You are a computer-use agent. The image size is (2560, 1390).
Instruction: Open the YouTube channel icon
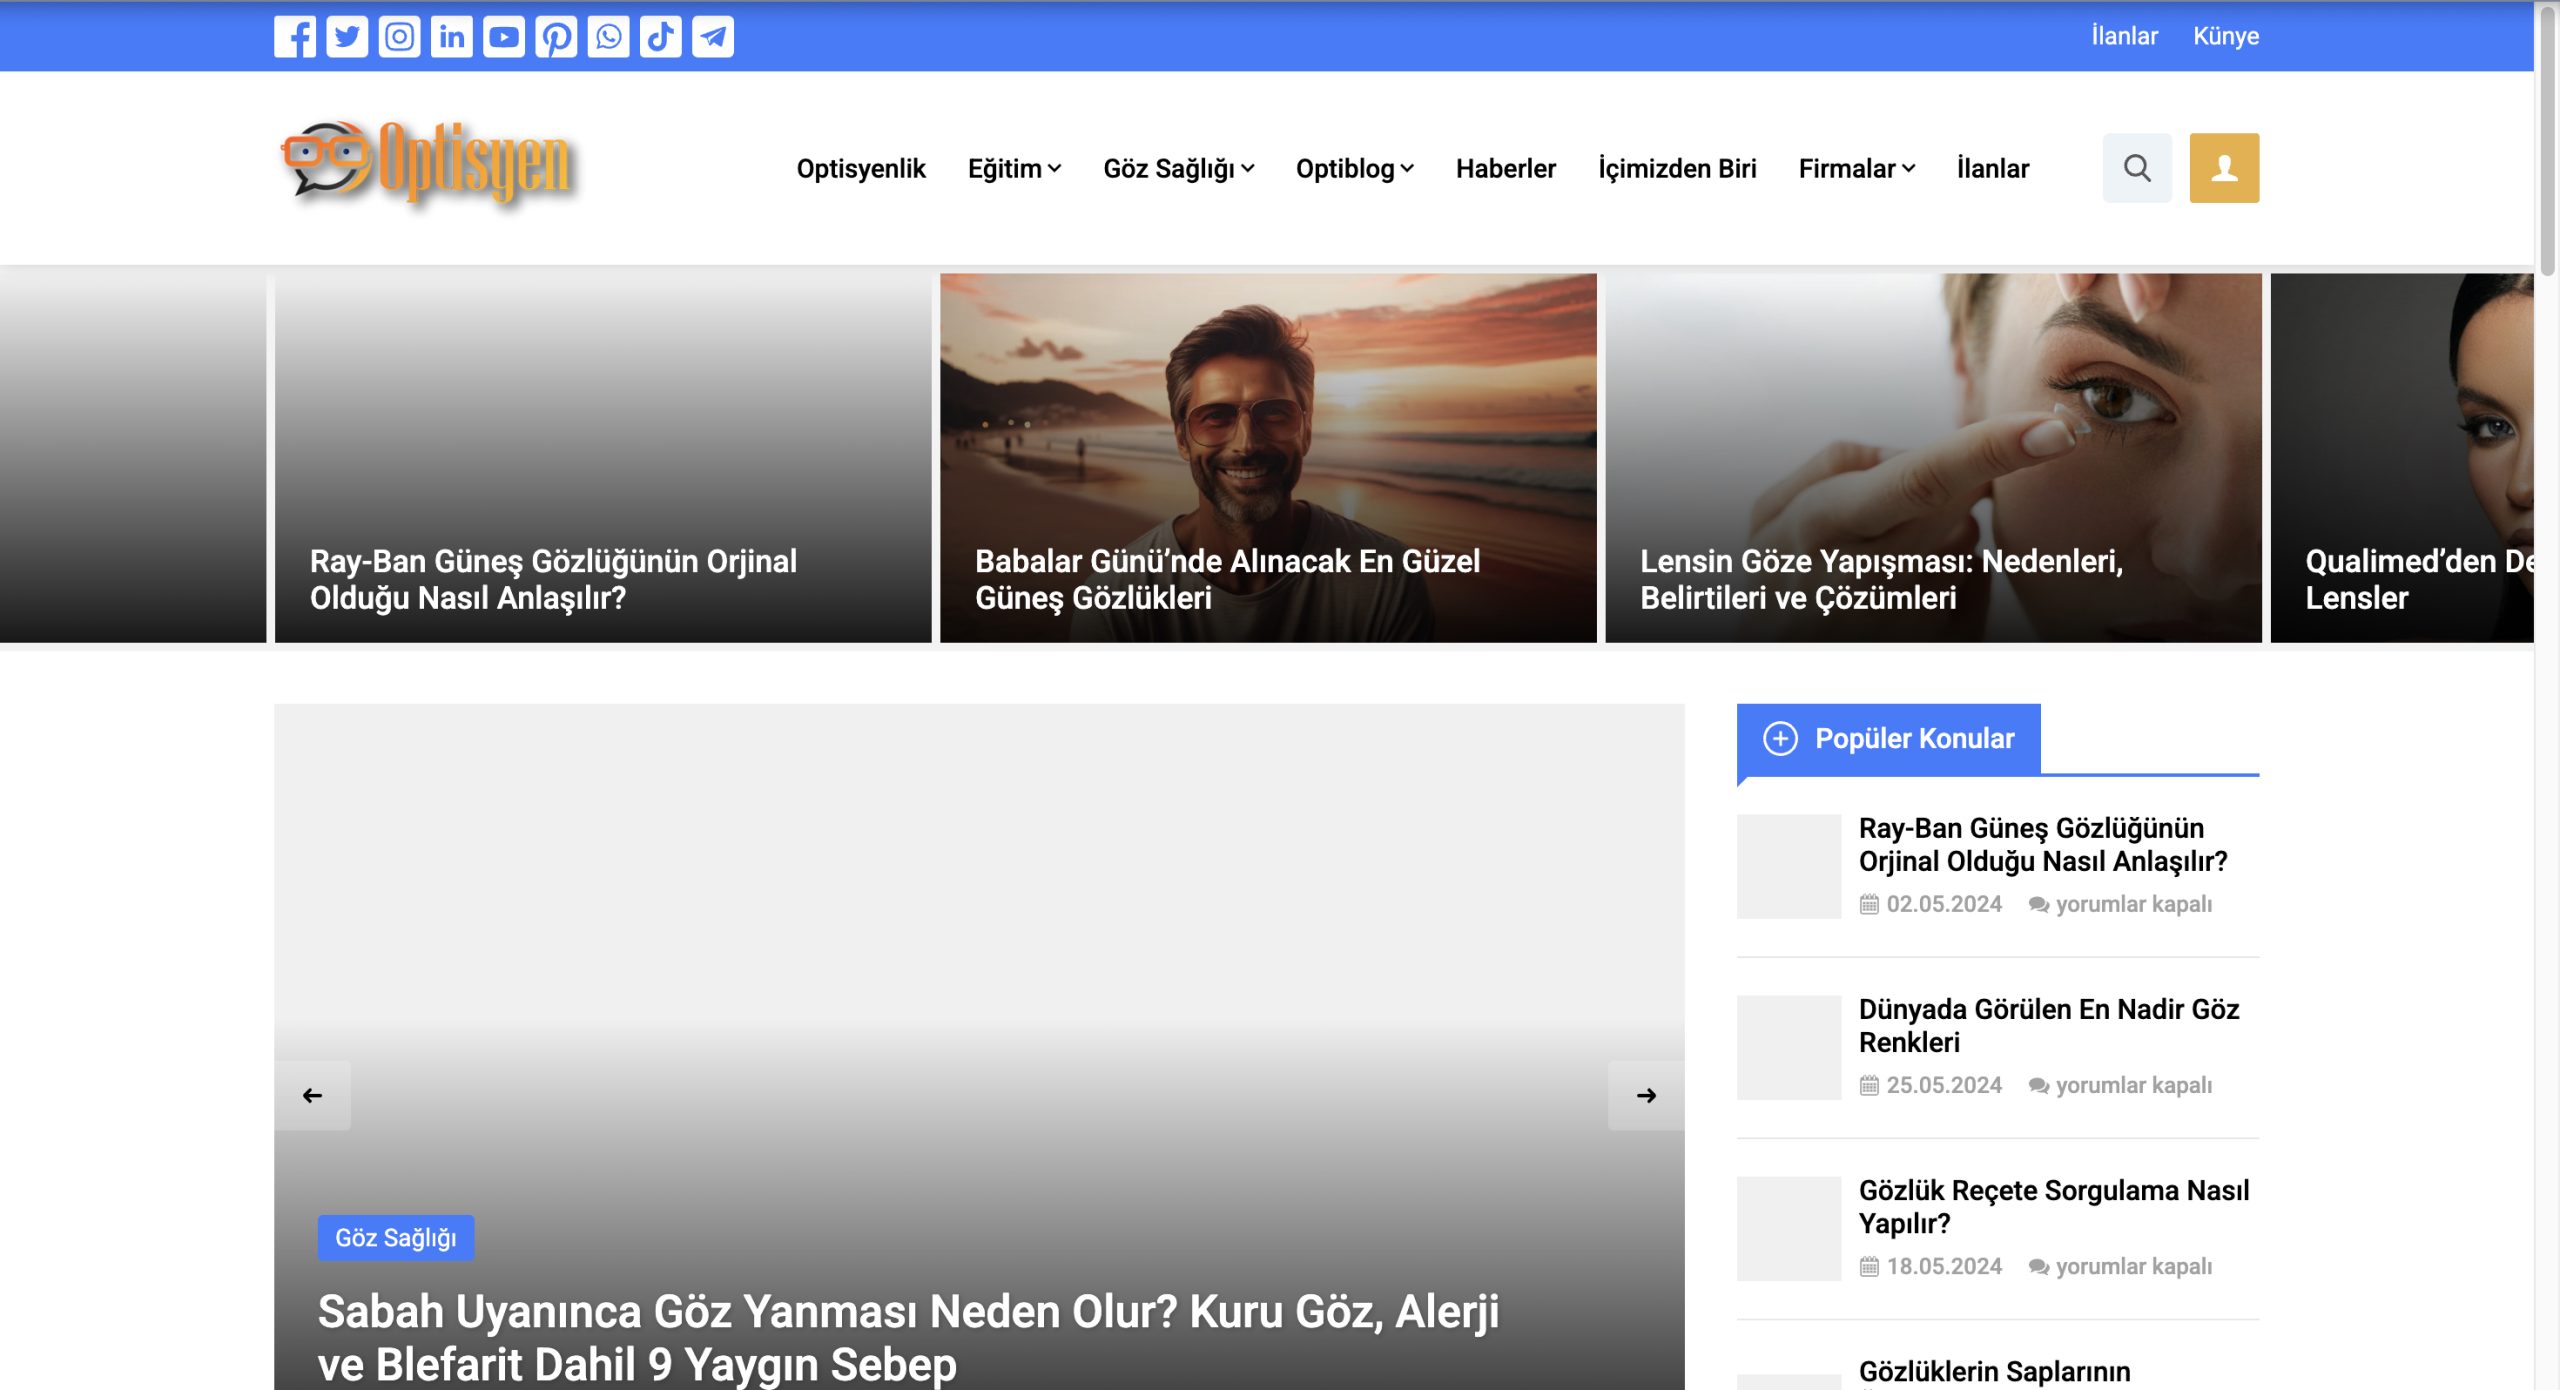pyautogui.click(x=504, y=37)
